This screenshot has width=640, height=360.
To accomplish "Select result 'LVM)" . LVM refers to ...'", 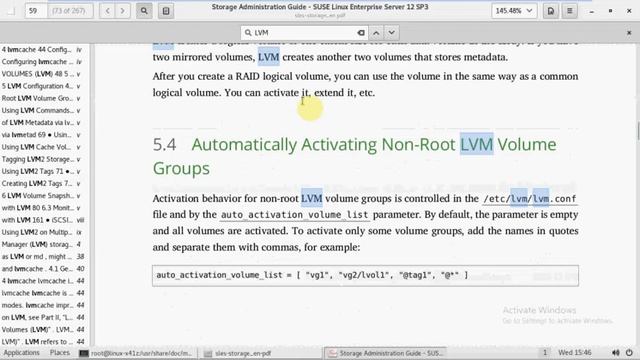I will (42, 342).
